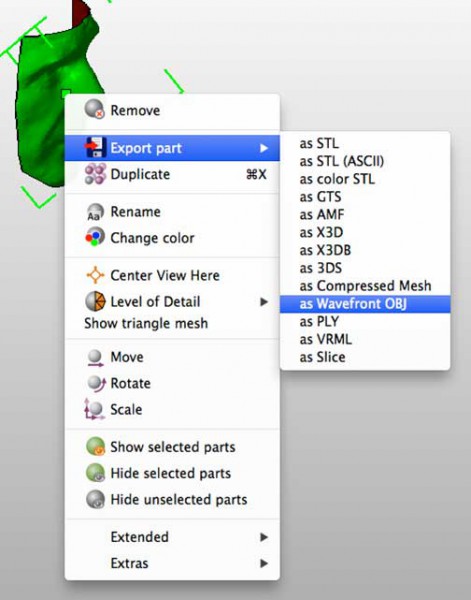The image size is (471, 600).
Task: Expand the Level of Detail submenu arrow
Action: coord(264,302)
